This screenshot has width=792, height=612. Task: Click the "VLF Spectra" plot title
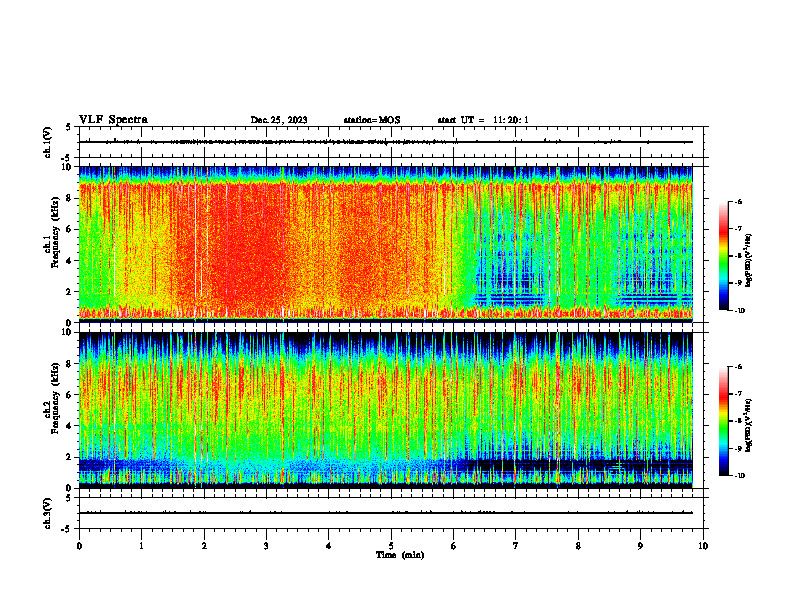click(x=113, y=120)
